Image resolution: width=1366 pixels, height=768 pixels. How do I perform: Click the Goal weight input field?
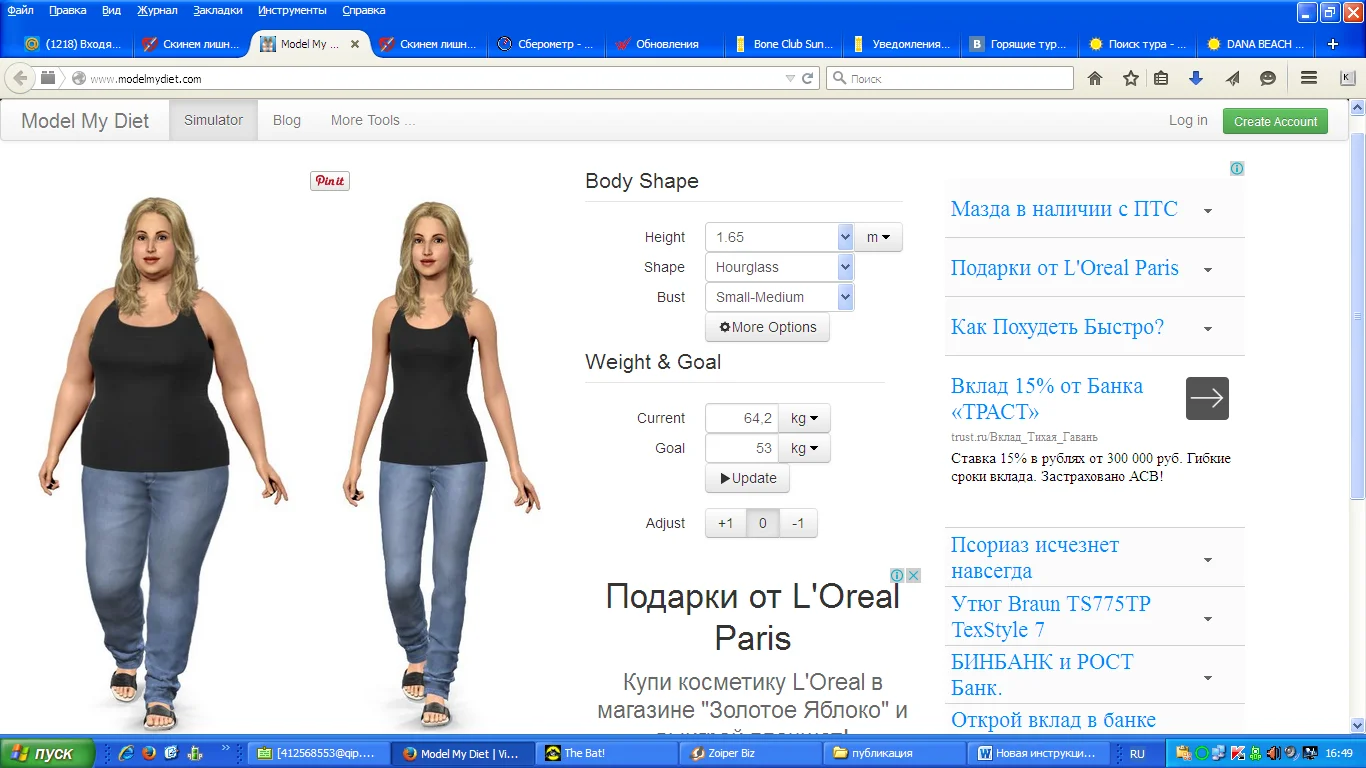click(742, 448)
